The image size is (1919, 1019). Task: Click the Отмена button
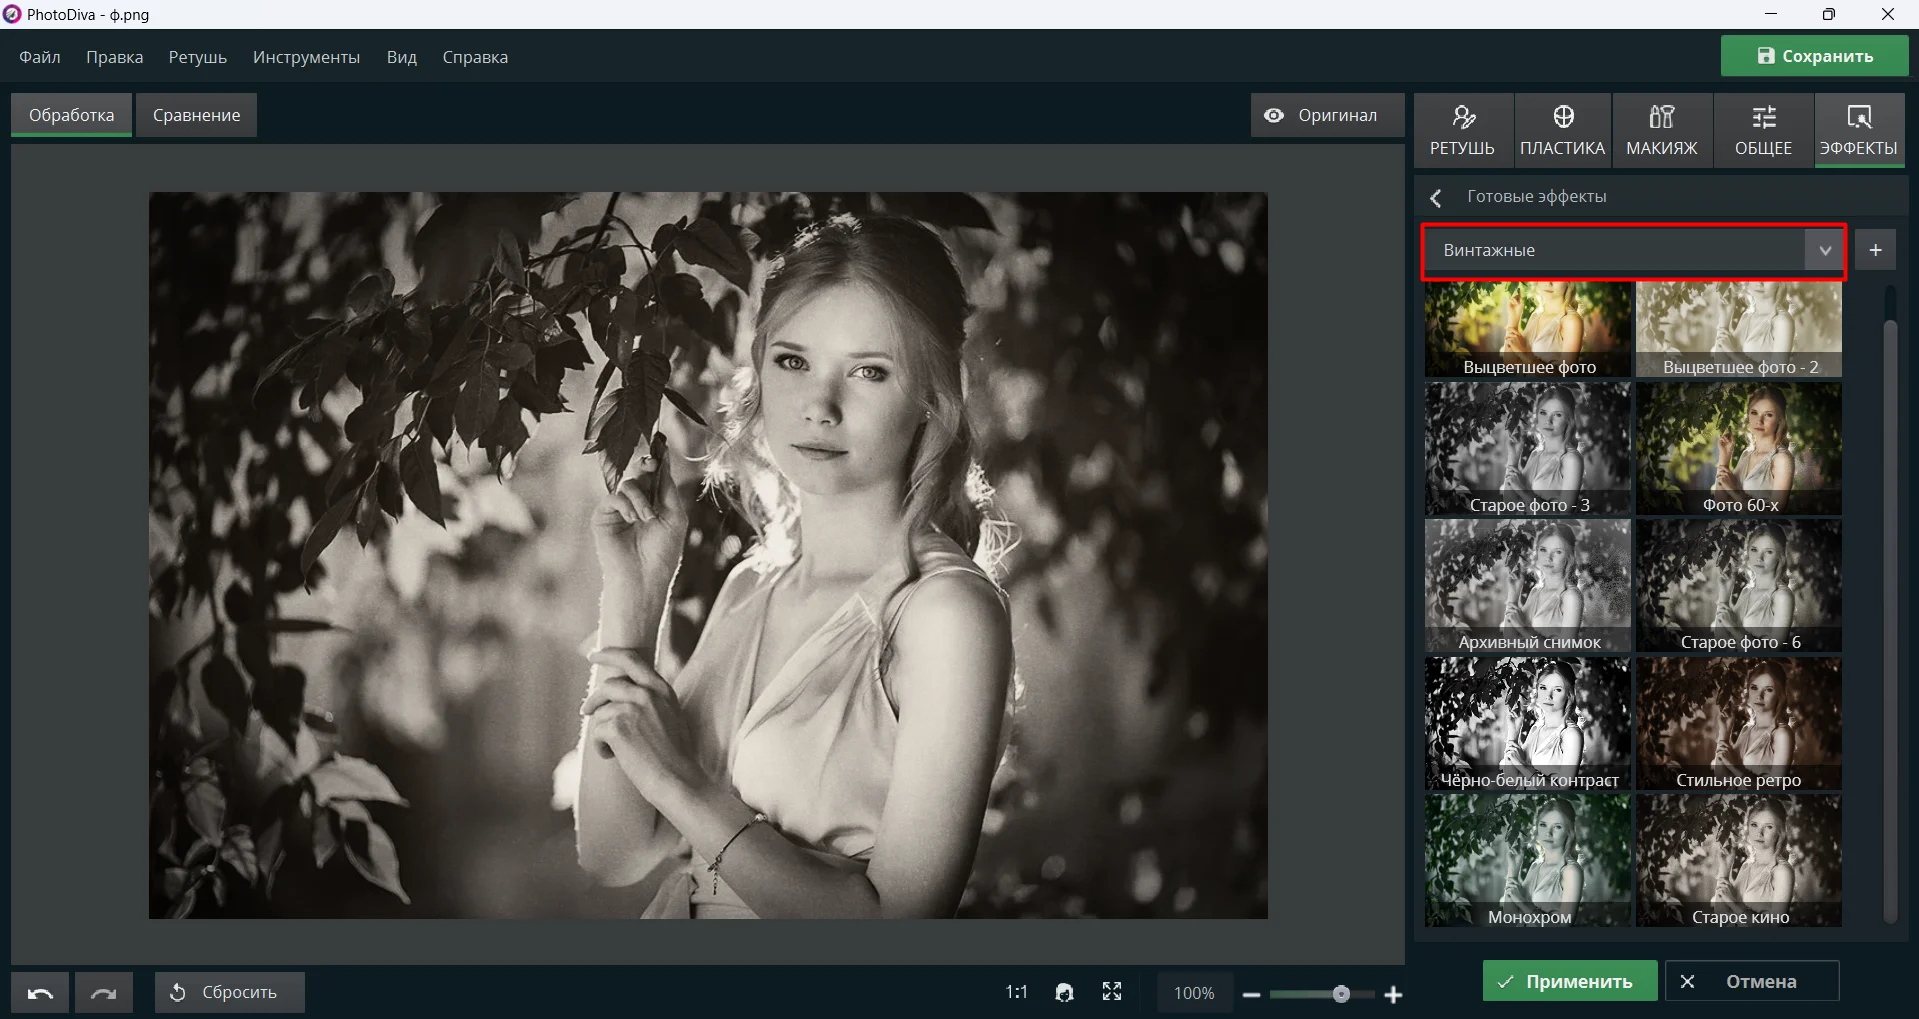1752,981
